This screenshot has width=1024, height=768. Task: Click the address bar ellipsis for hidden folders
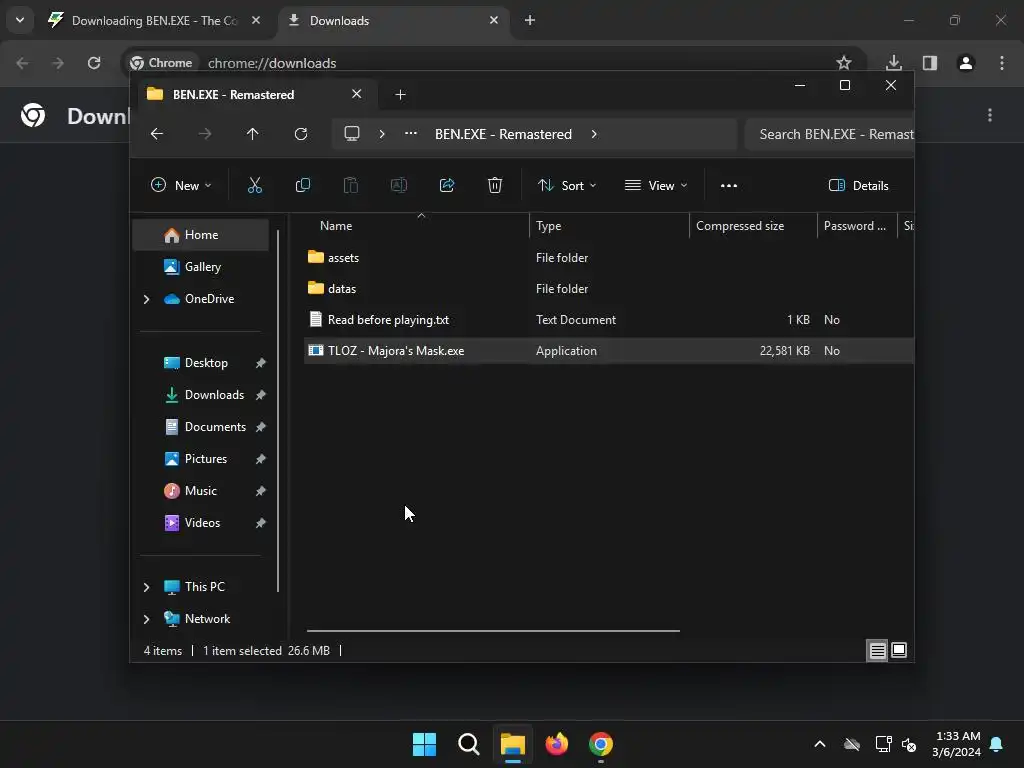coord(410,133)
